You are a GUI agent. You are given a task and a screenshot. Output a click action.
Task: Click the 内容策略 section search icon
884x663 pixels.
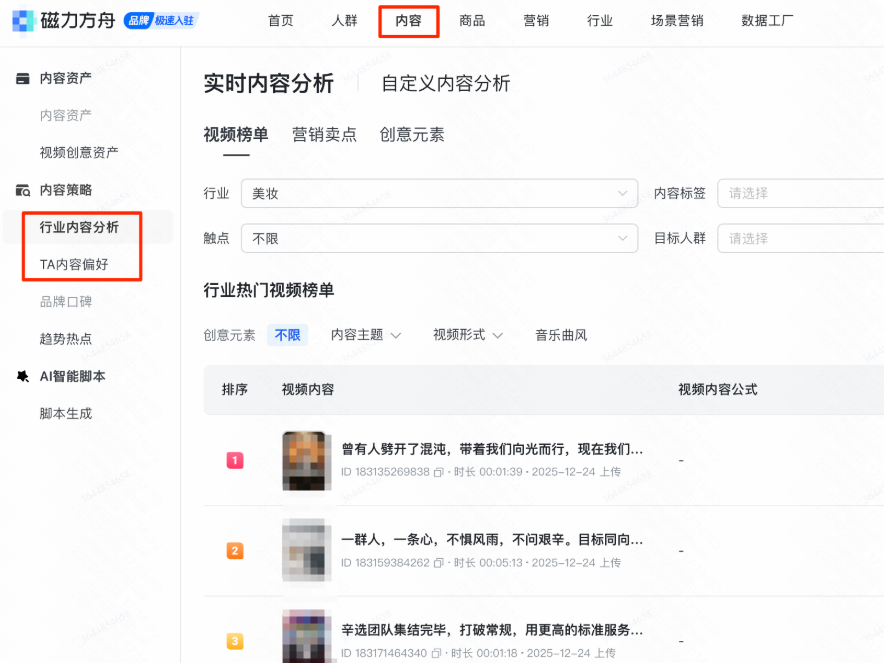coord(23,190)
